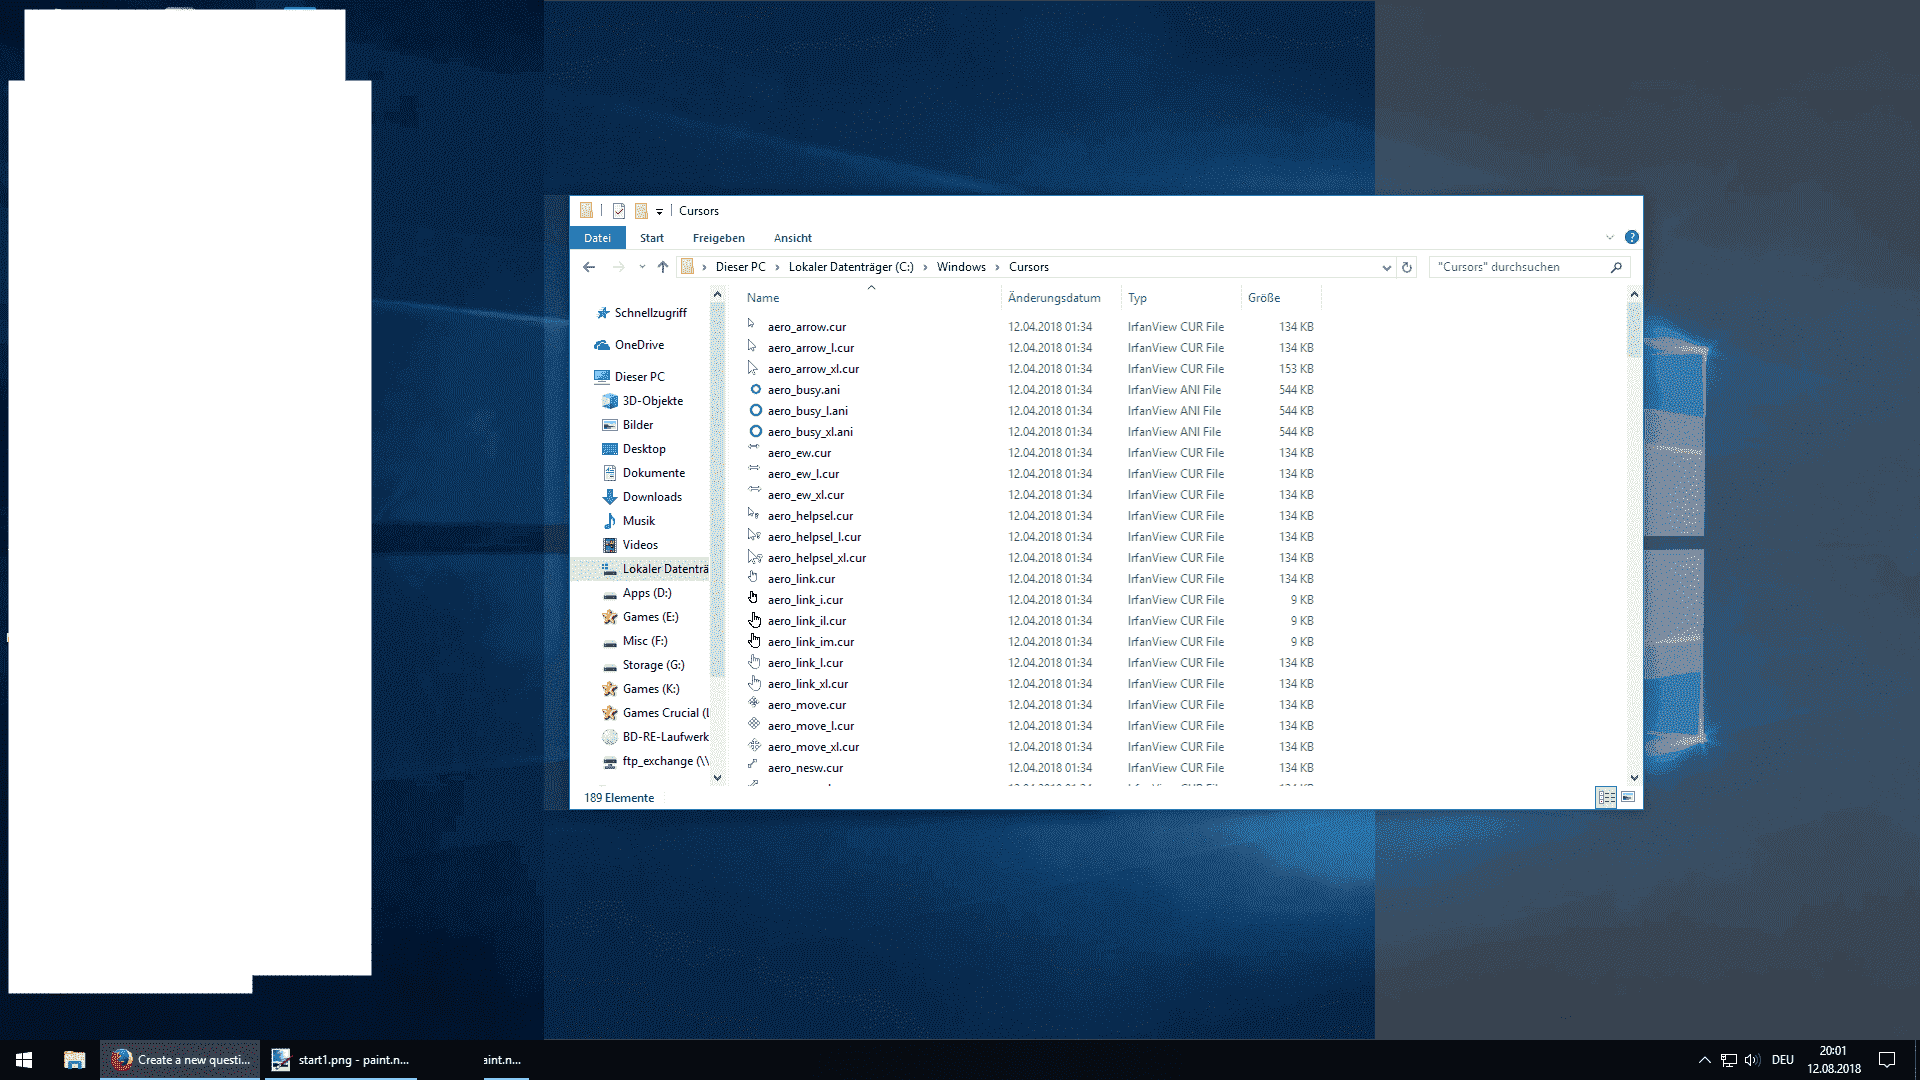Go back using the back arrow

[x=589, y=267]
